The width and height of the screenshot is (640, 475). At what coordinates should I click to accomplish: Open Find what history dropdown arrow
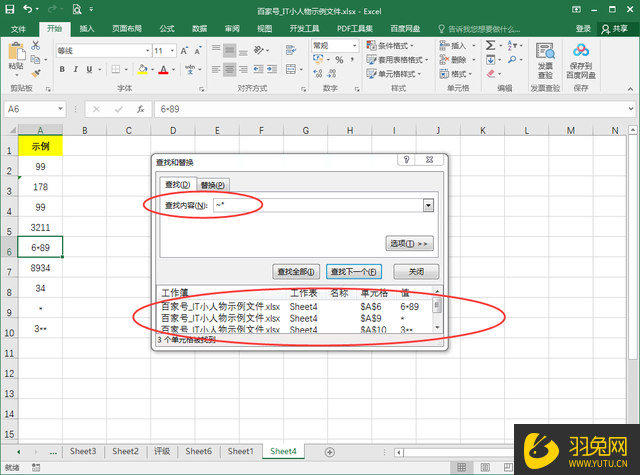[x=428, y=205]
